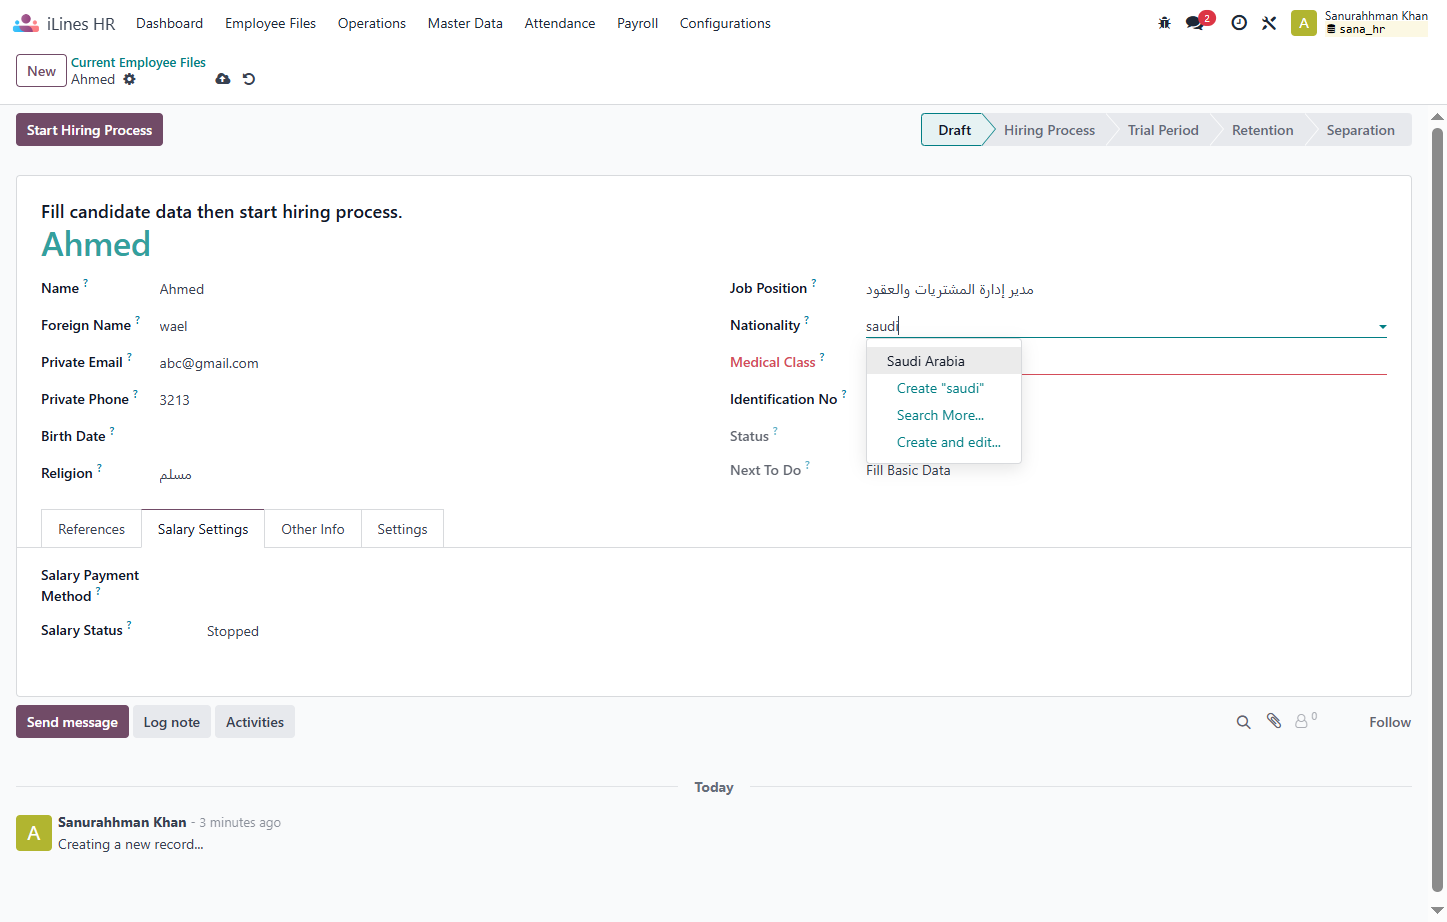Viewport: 1447px width, 922px height.
Task: Click the New button
Action: pos(41,71)
